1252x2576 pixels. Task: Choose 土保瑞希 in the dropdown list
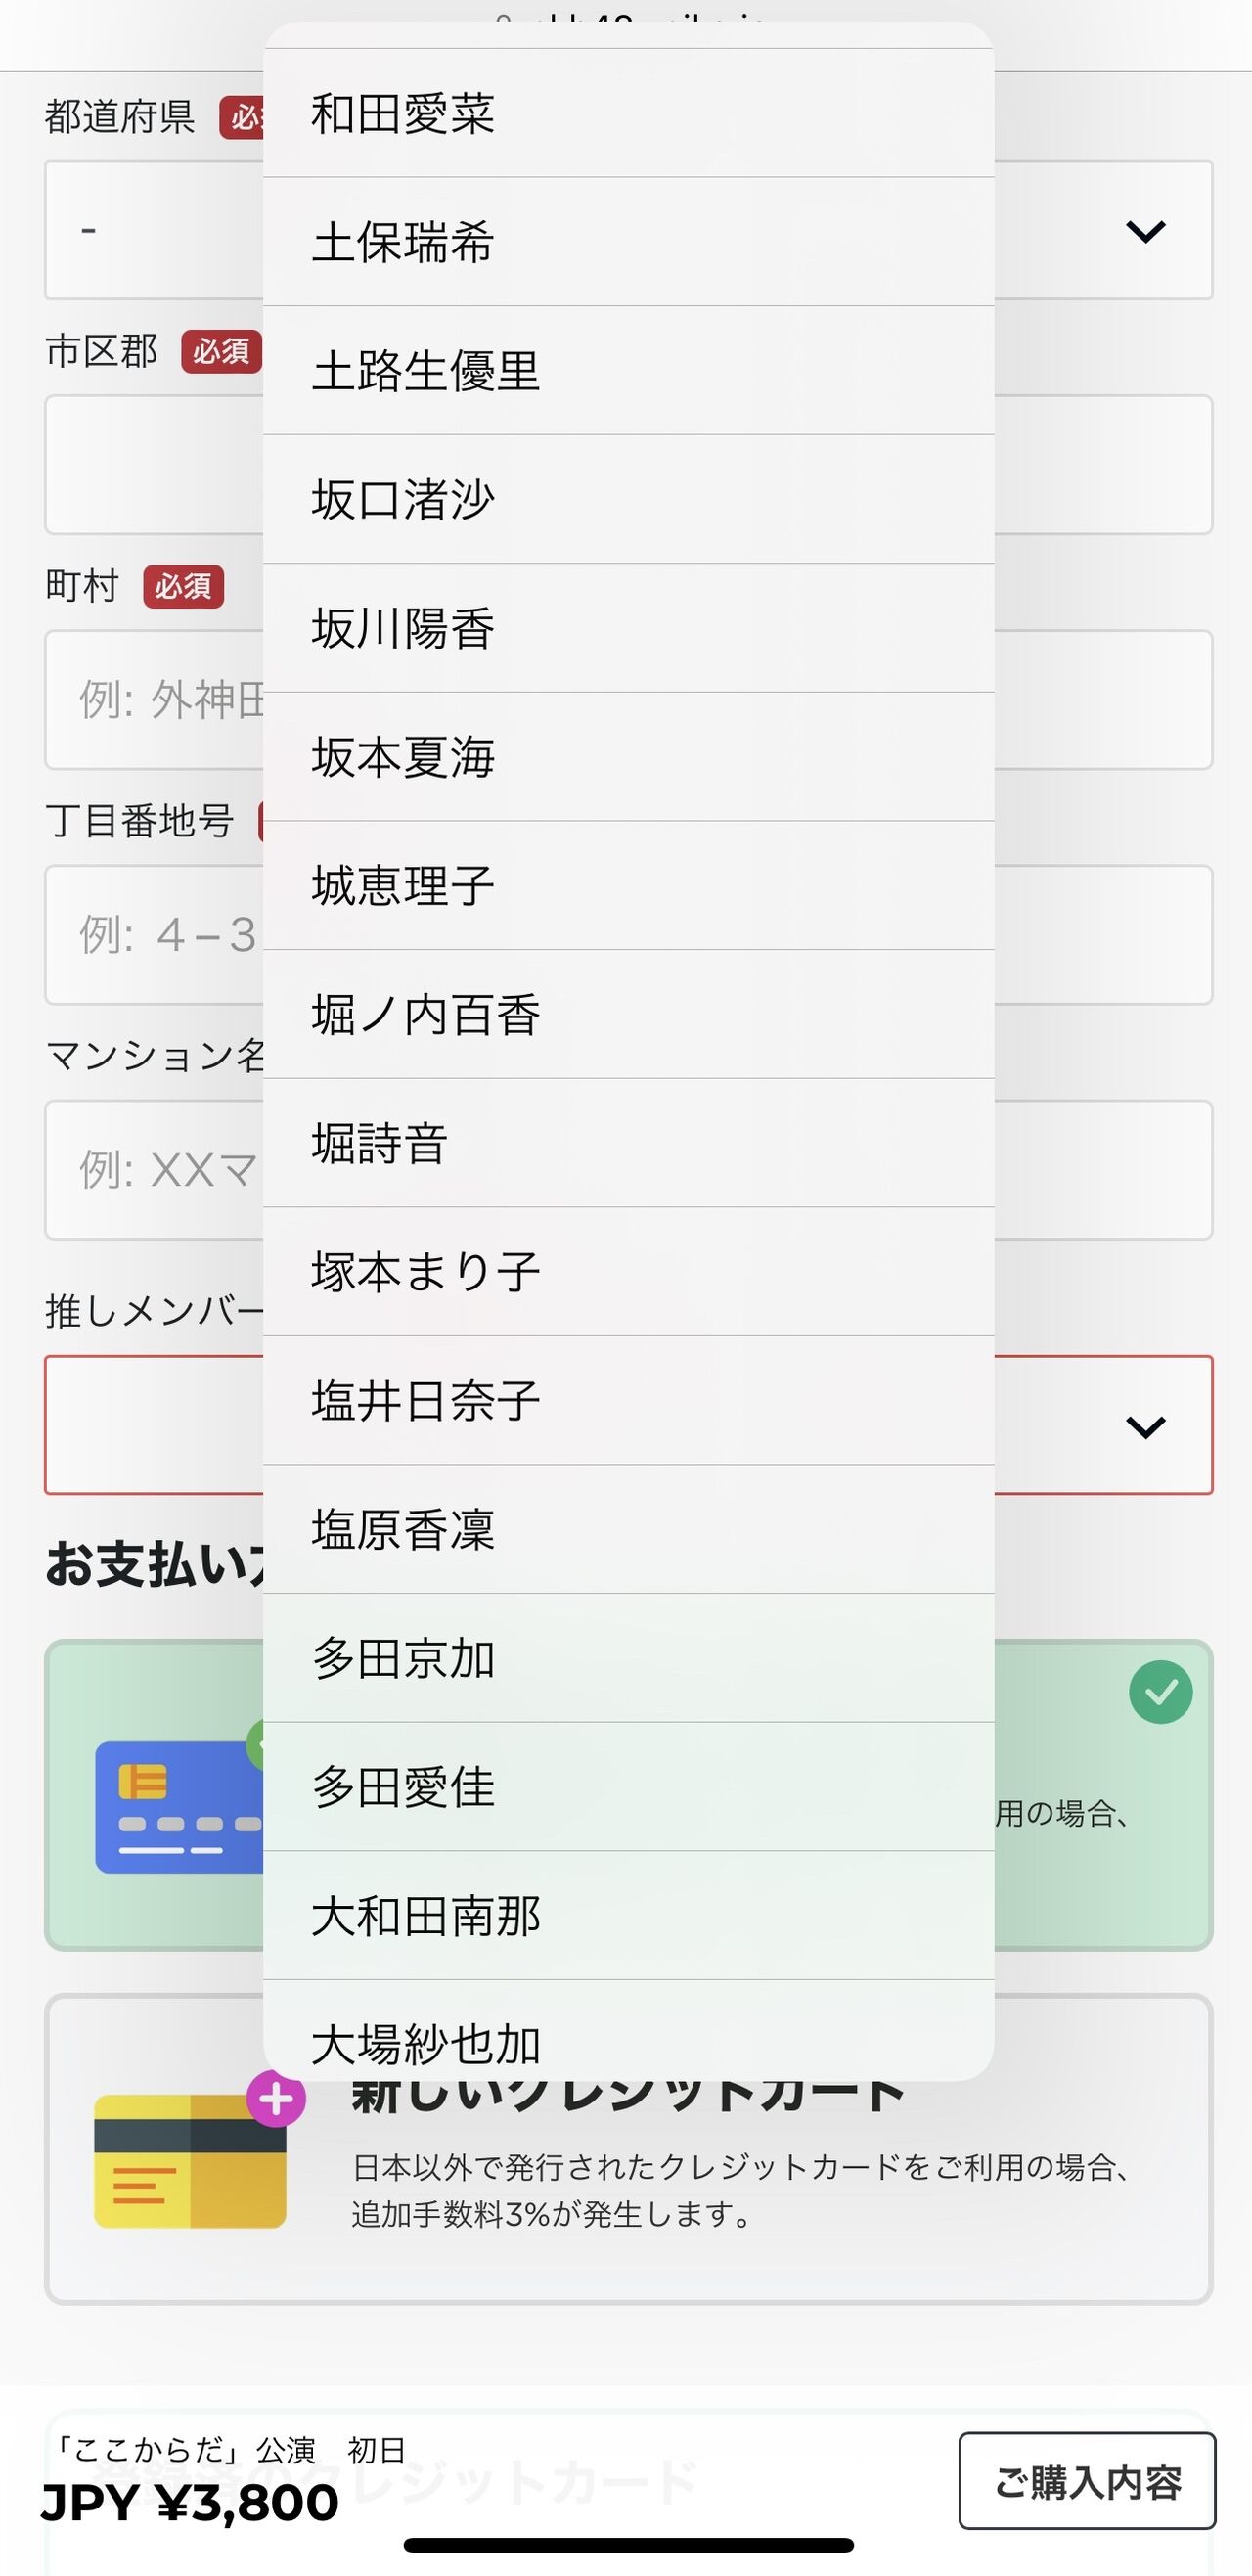(x=628, y=242)
